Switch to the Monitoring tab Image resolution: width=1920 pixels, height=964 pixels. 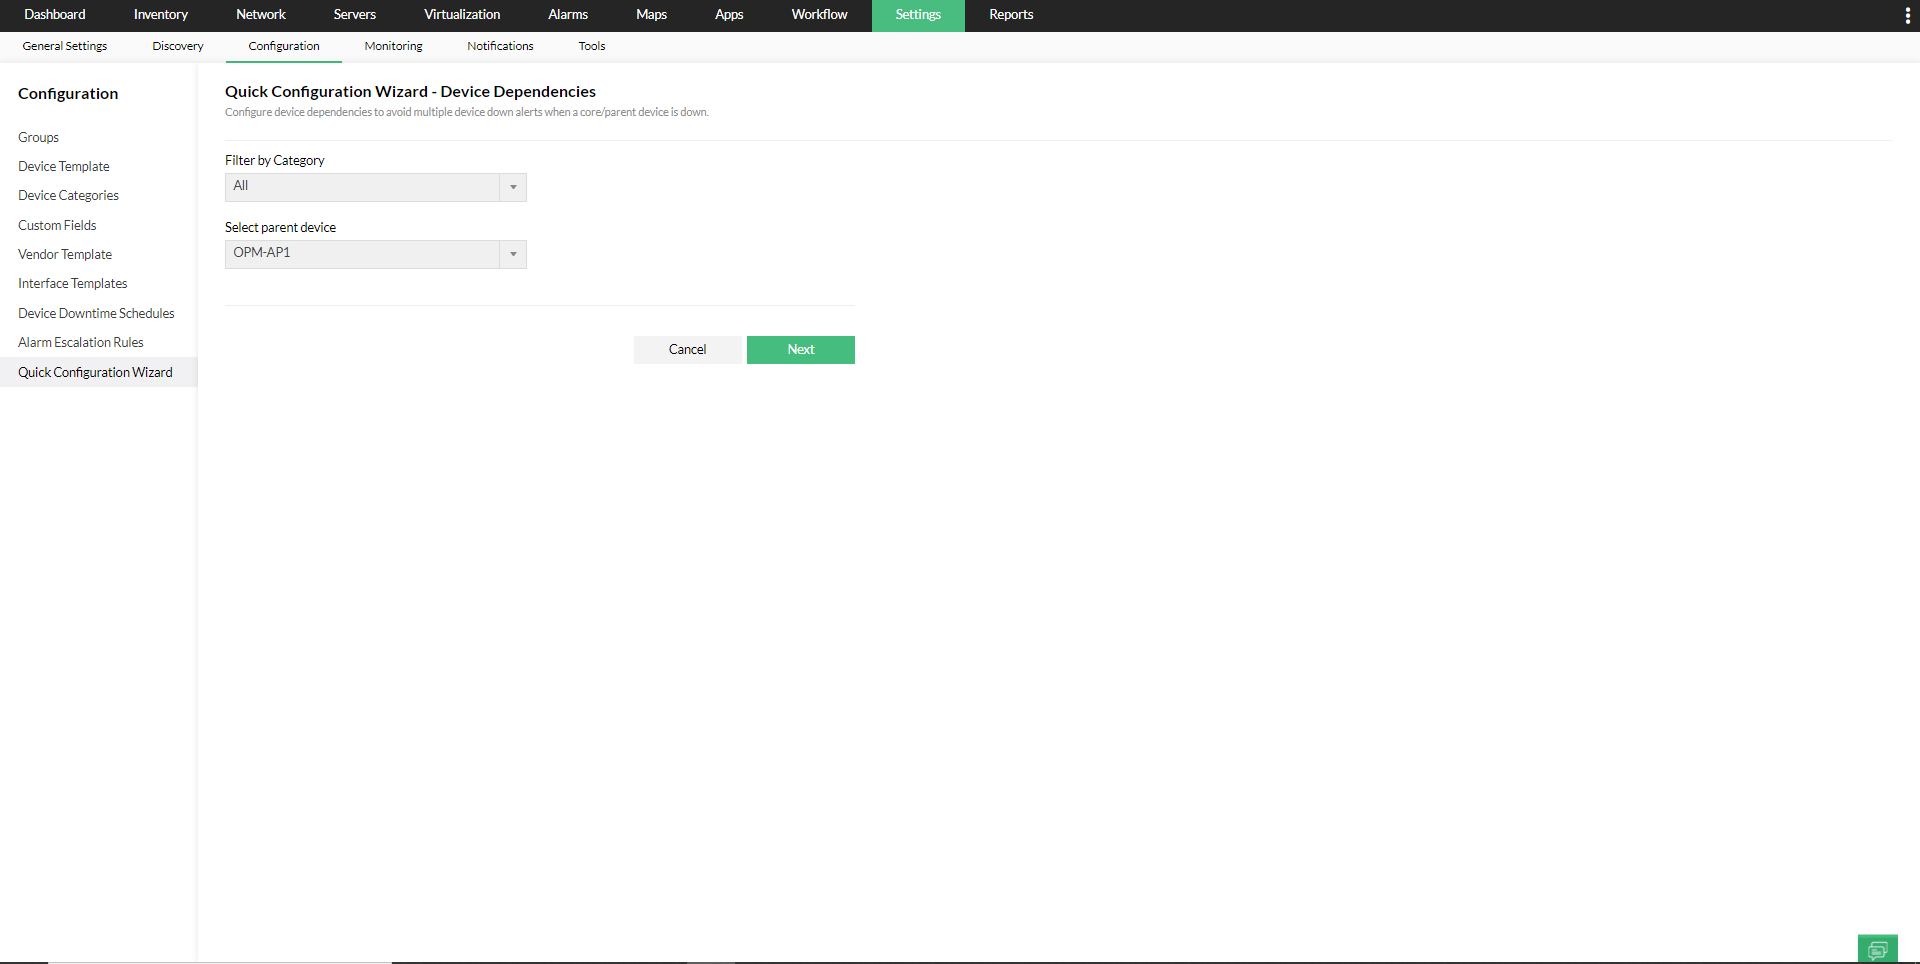click(393, 46)
